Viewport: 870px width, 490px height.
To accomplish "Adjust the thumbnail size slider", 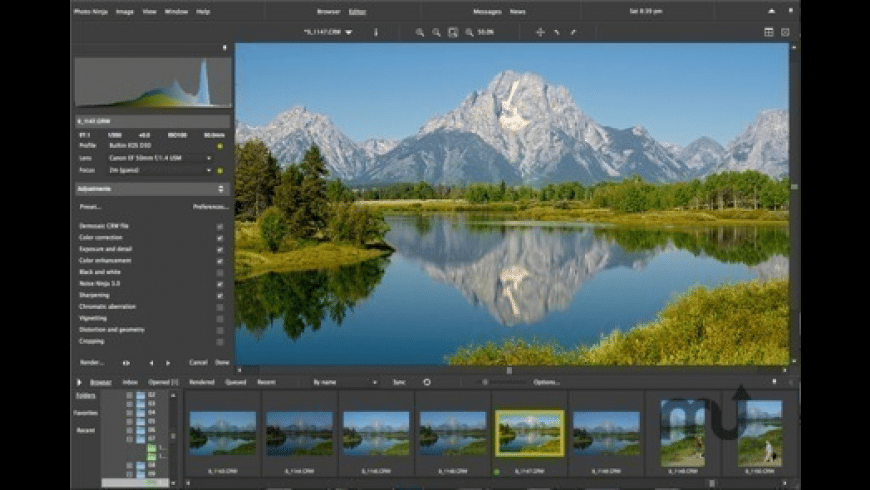I will (x=487, y=382).
